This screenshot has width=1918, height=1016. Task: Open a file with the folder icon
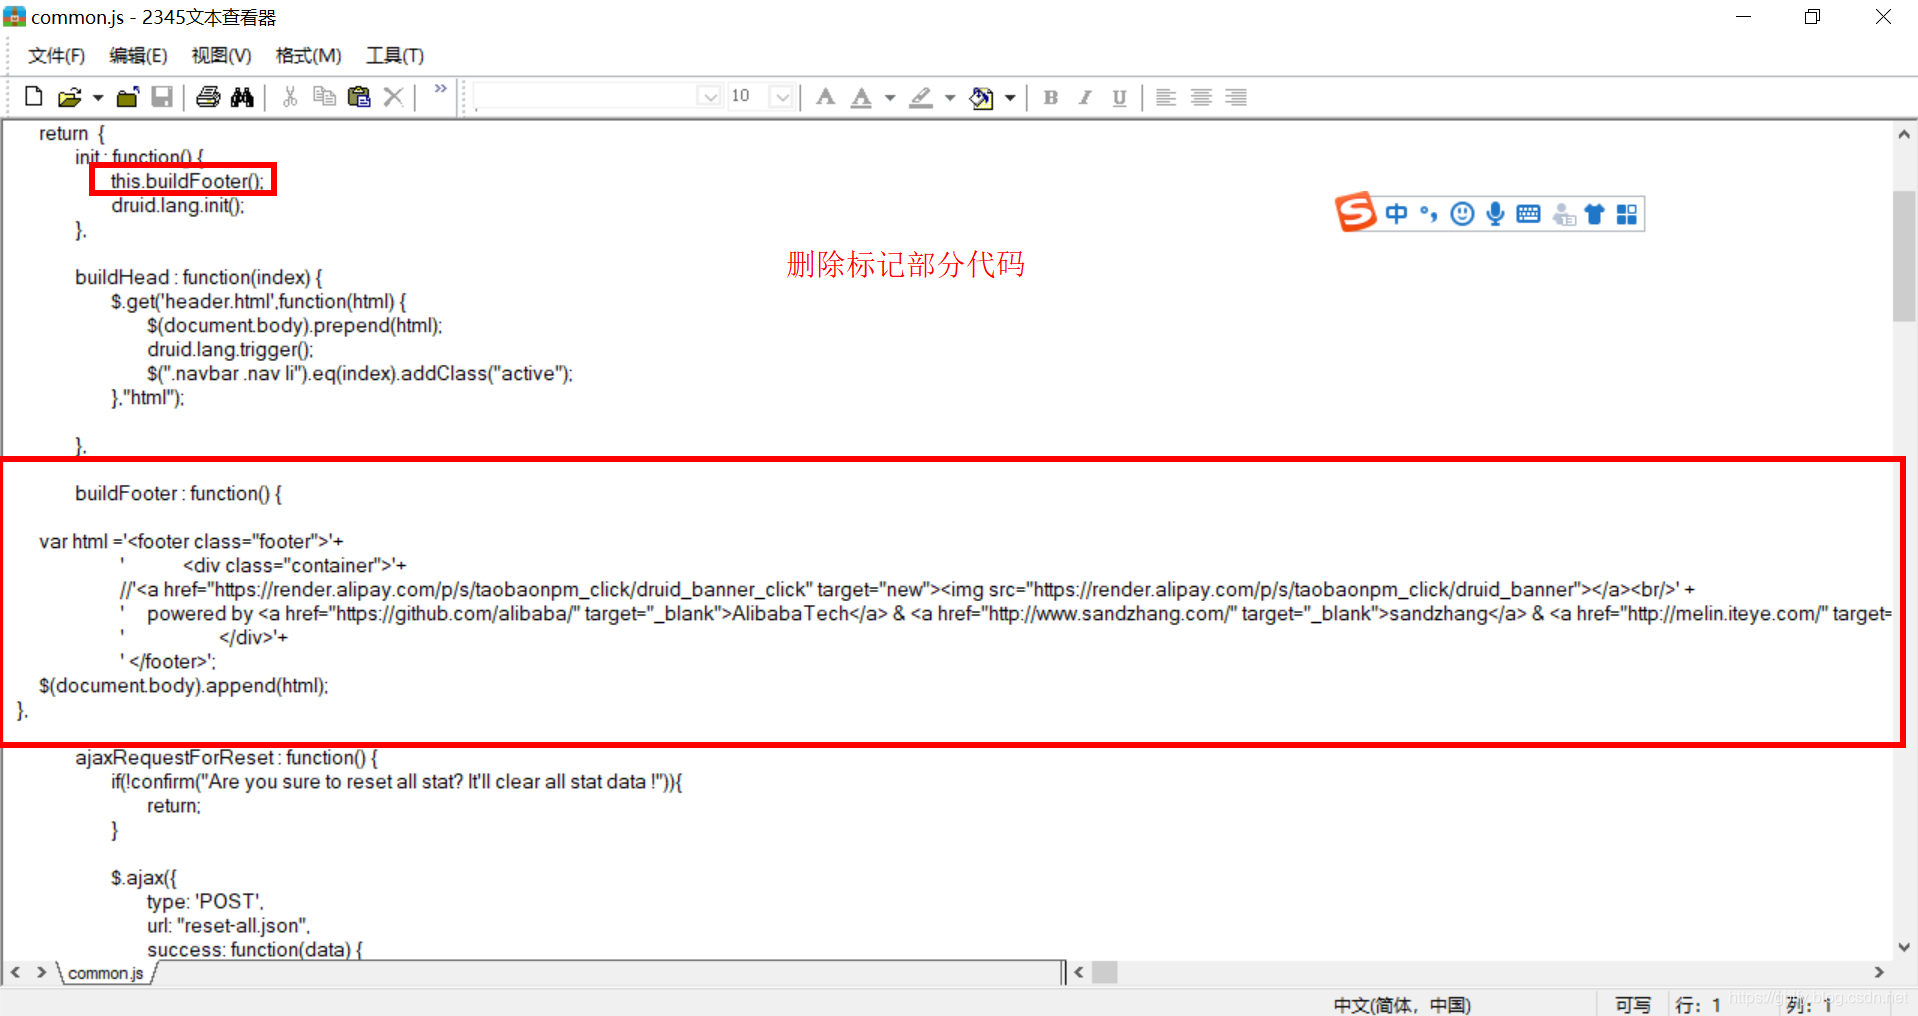coord(69,97)
